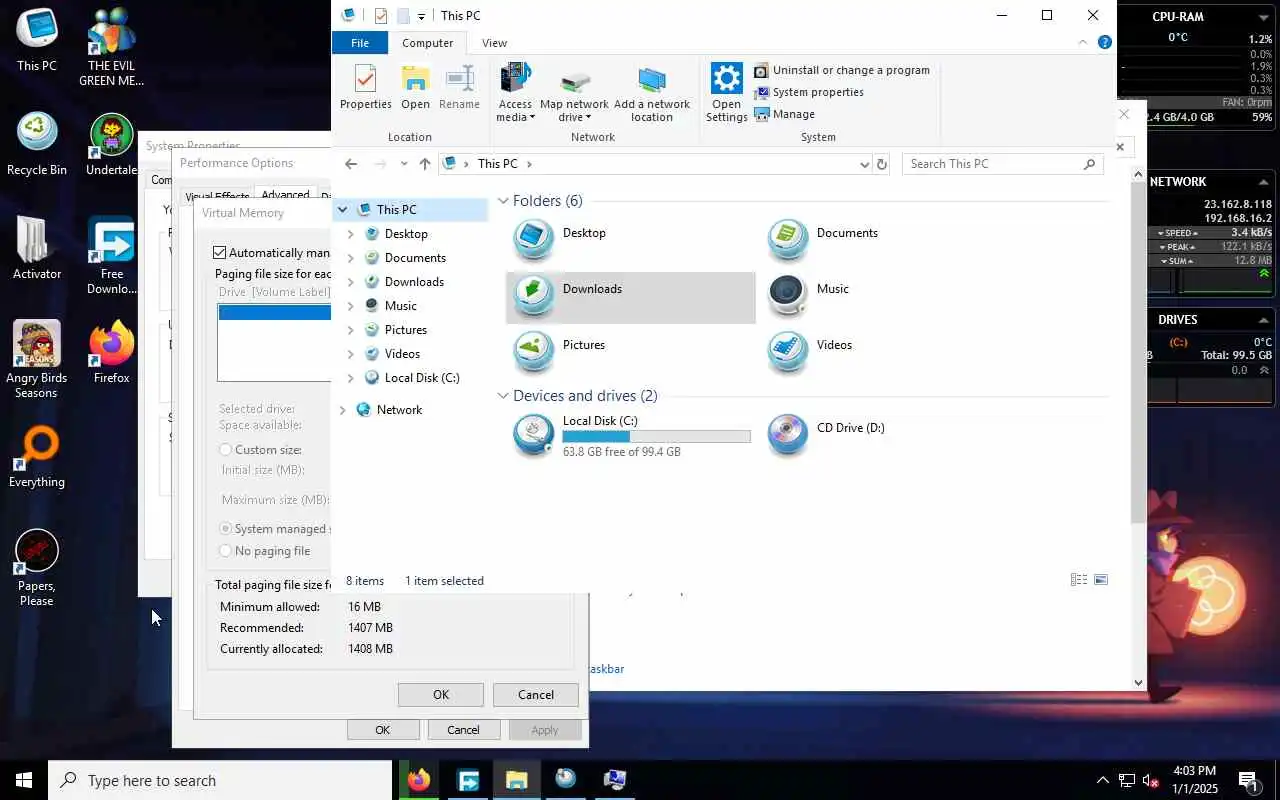Screen dimensions: 1280x800
Task: Open the Recycle Bin desktop icon
Action: pyautogui.click(x=37, y=144)
